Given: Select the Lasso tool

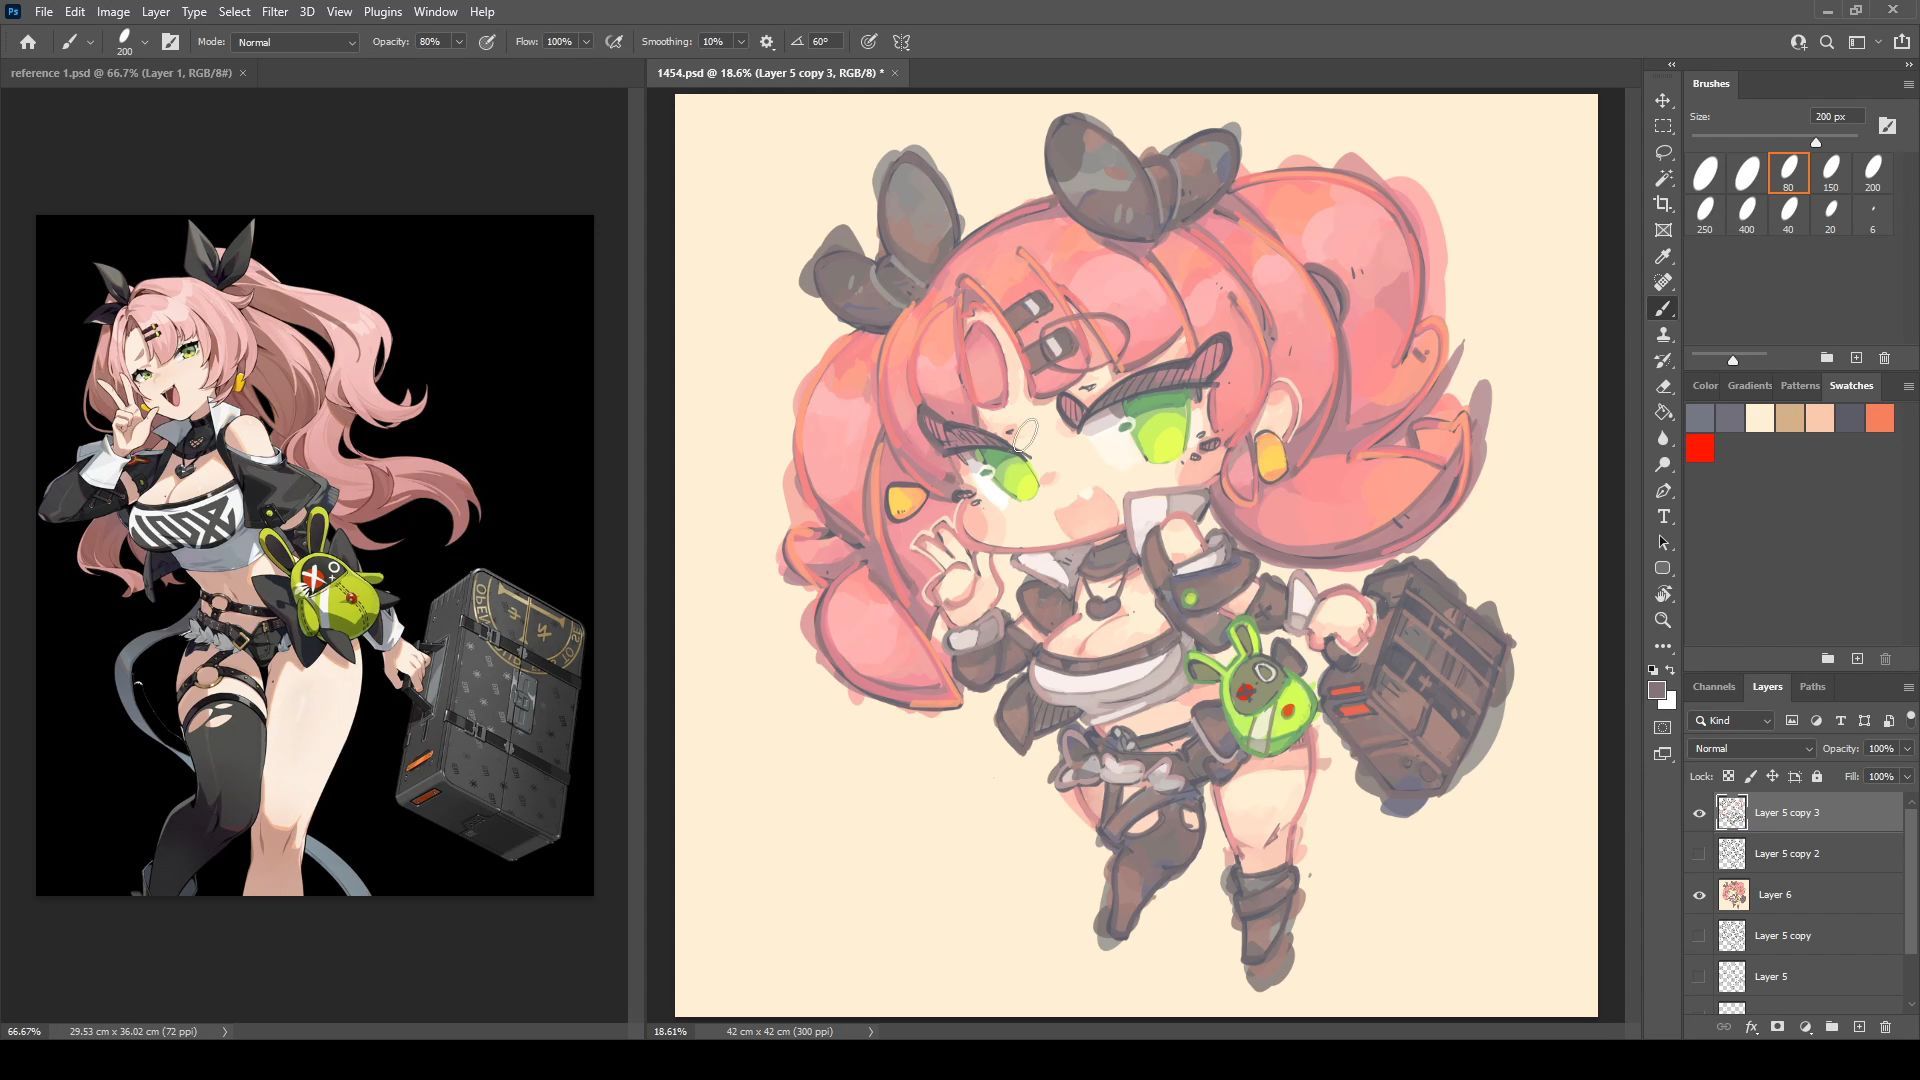Looking at the screenshot, I should (x=1663, y=153).
